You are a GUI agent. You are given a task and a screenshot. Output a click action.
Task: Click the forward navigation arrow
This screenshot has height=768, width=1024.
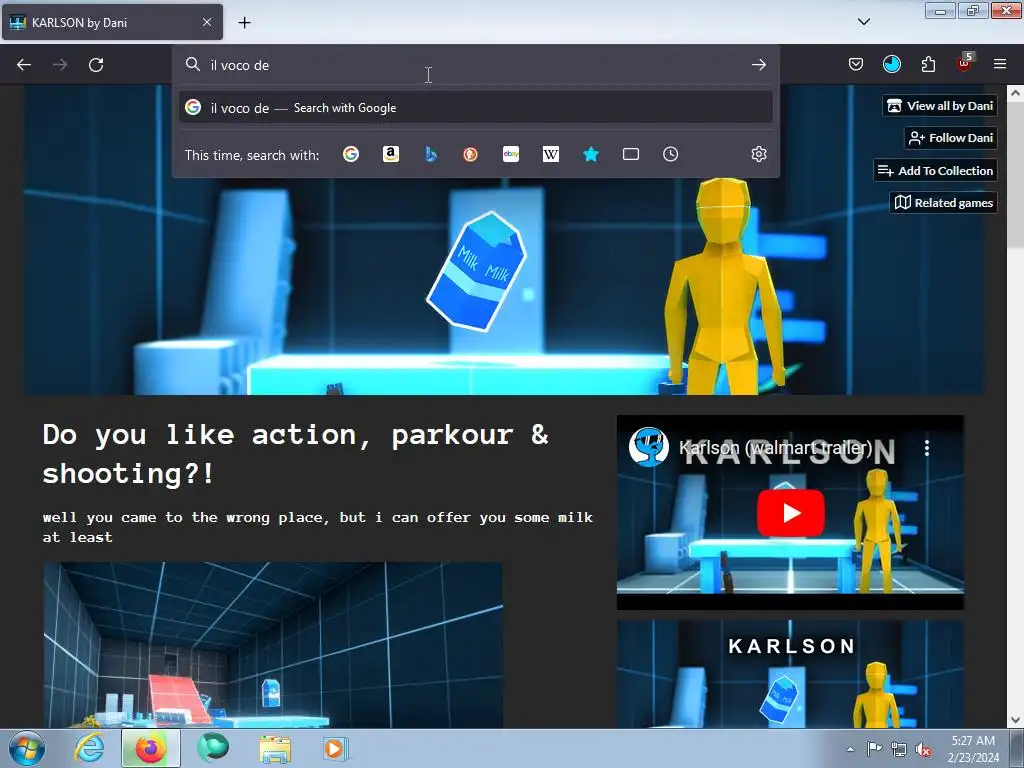coord(60,65)
